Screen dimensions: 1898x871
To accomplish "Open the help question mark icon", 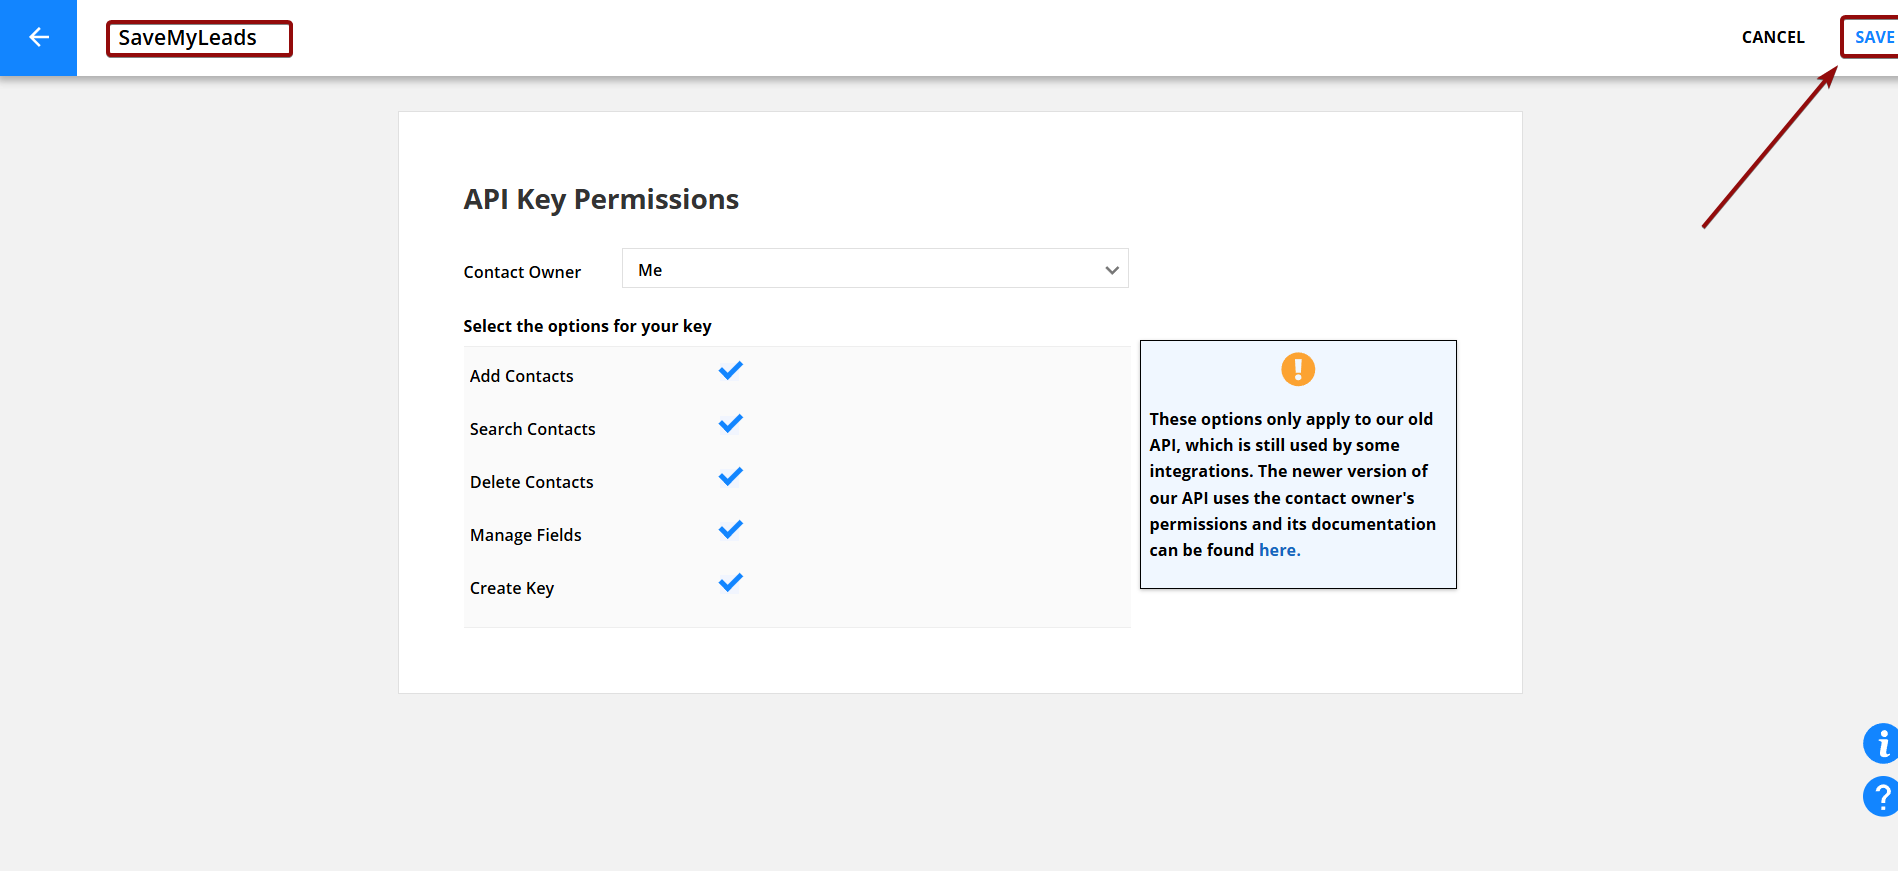I will point(1881,797).
